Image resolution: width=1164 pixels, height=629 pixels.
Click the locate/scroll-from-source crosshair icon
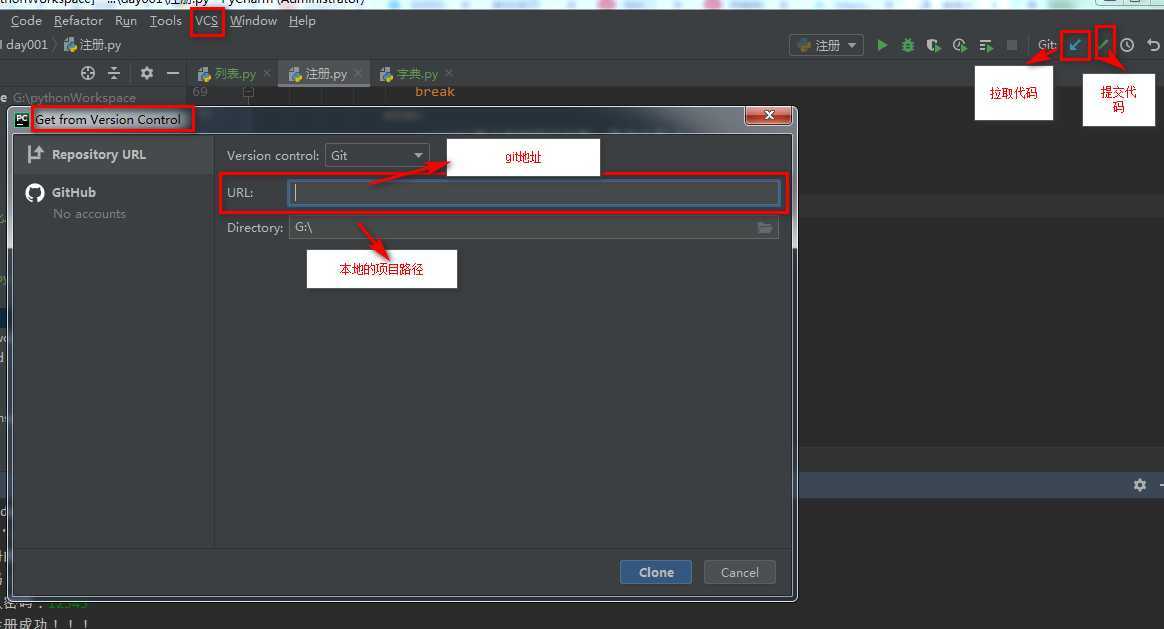[88, 73]
